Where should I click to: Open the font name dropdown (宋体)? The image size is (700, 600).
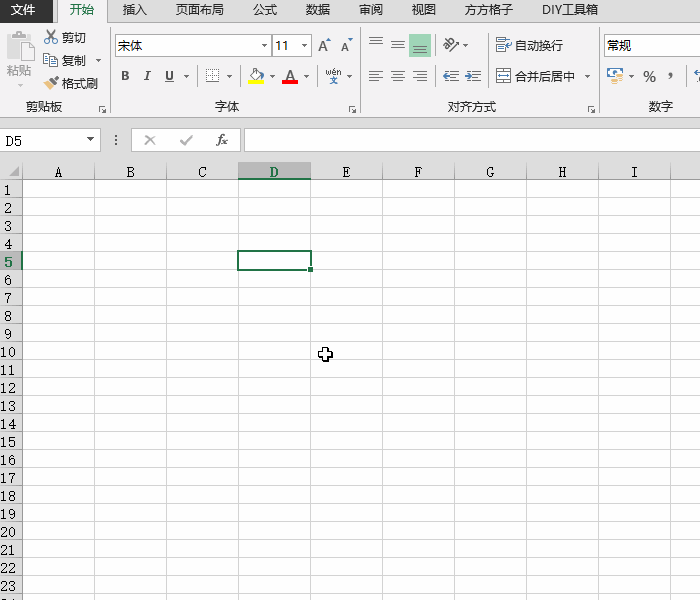[264, 46]
